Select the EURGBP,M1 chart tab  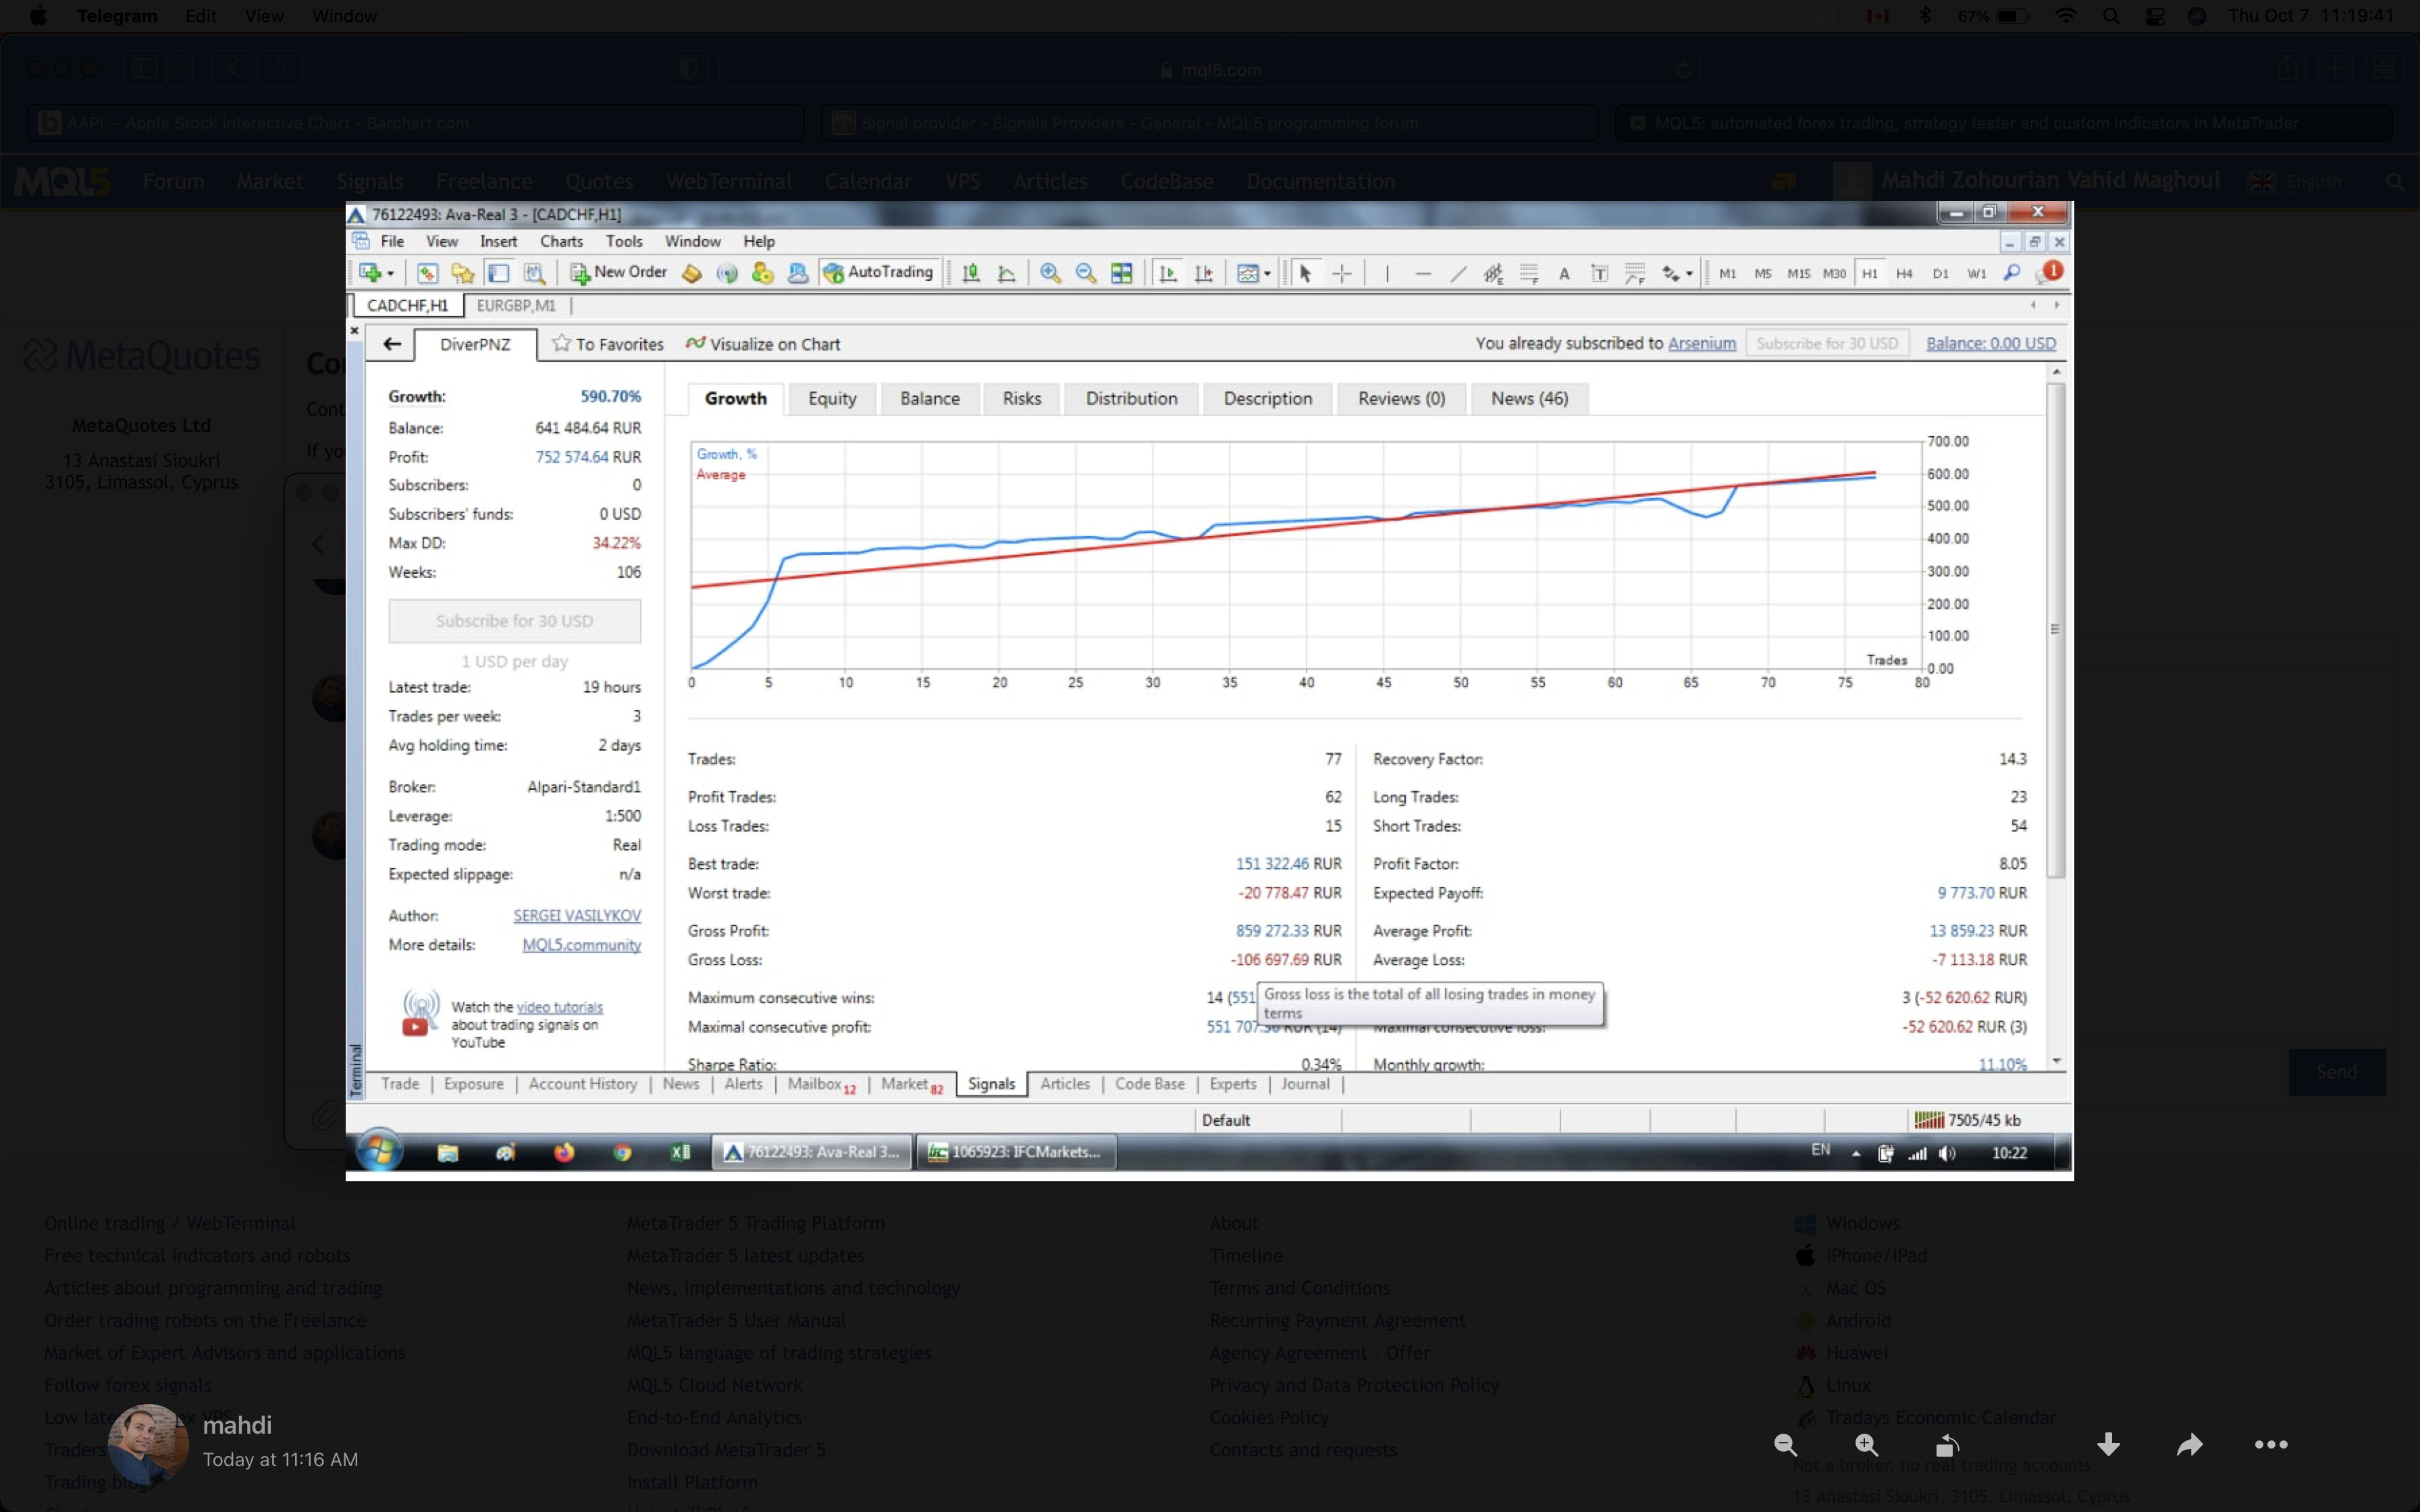coord(516,305)
